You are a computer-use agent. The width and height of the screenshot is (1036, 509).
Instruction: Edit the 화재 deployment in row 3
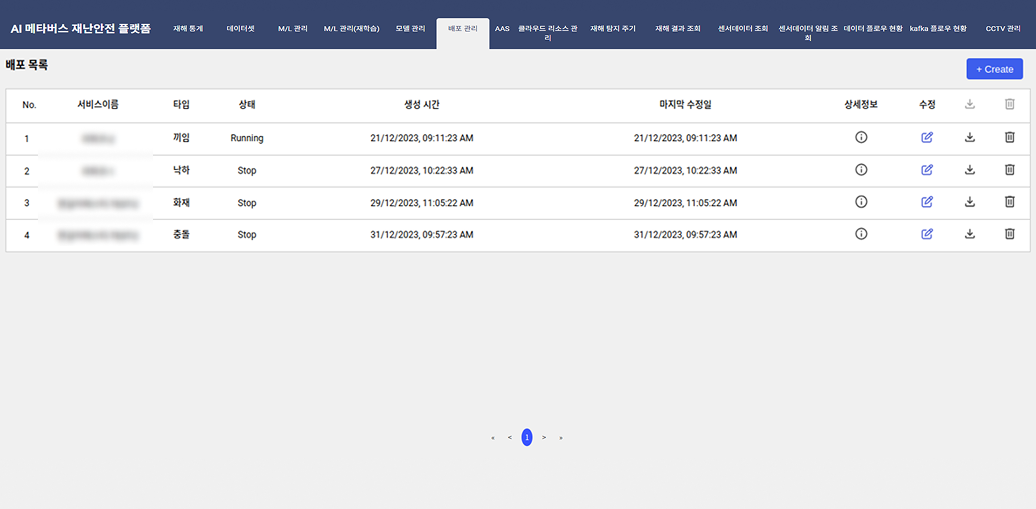coord(927,202)
